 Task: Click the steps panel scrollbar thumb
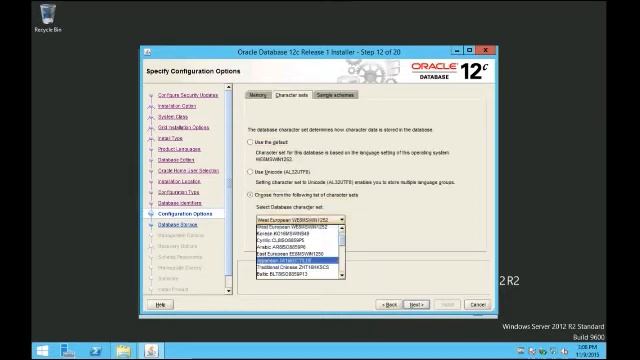[229, 184]
